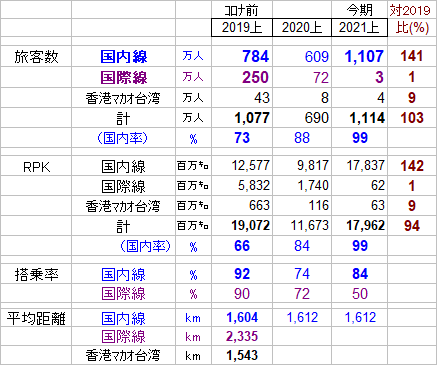The height and width of the screenshot is (365, 437).
Task: Select the 8 passenger value
Action: [x=325, y=98]
